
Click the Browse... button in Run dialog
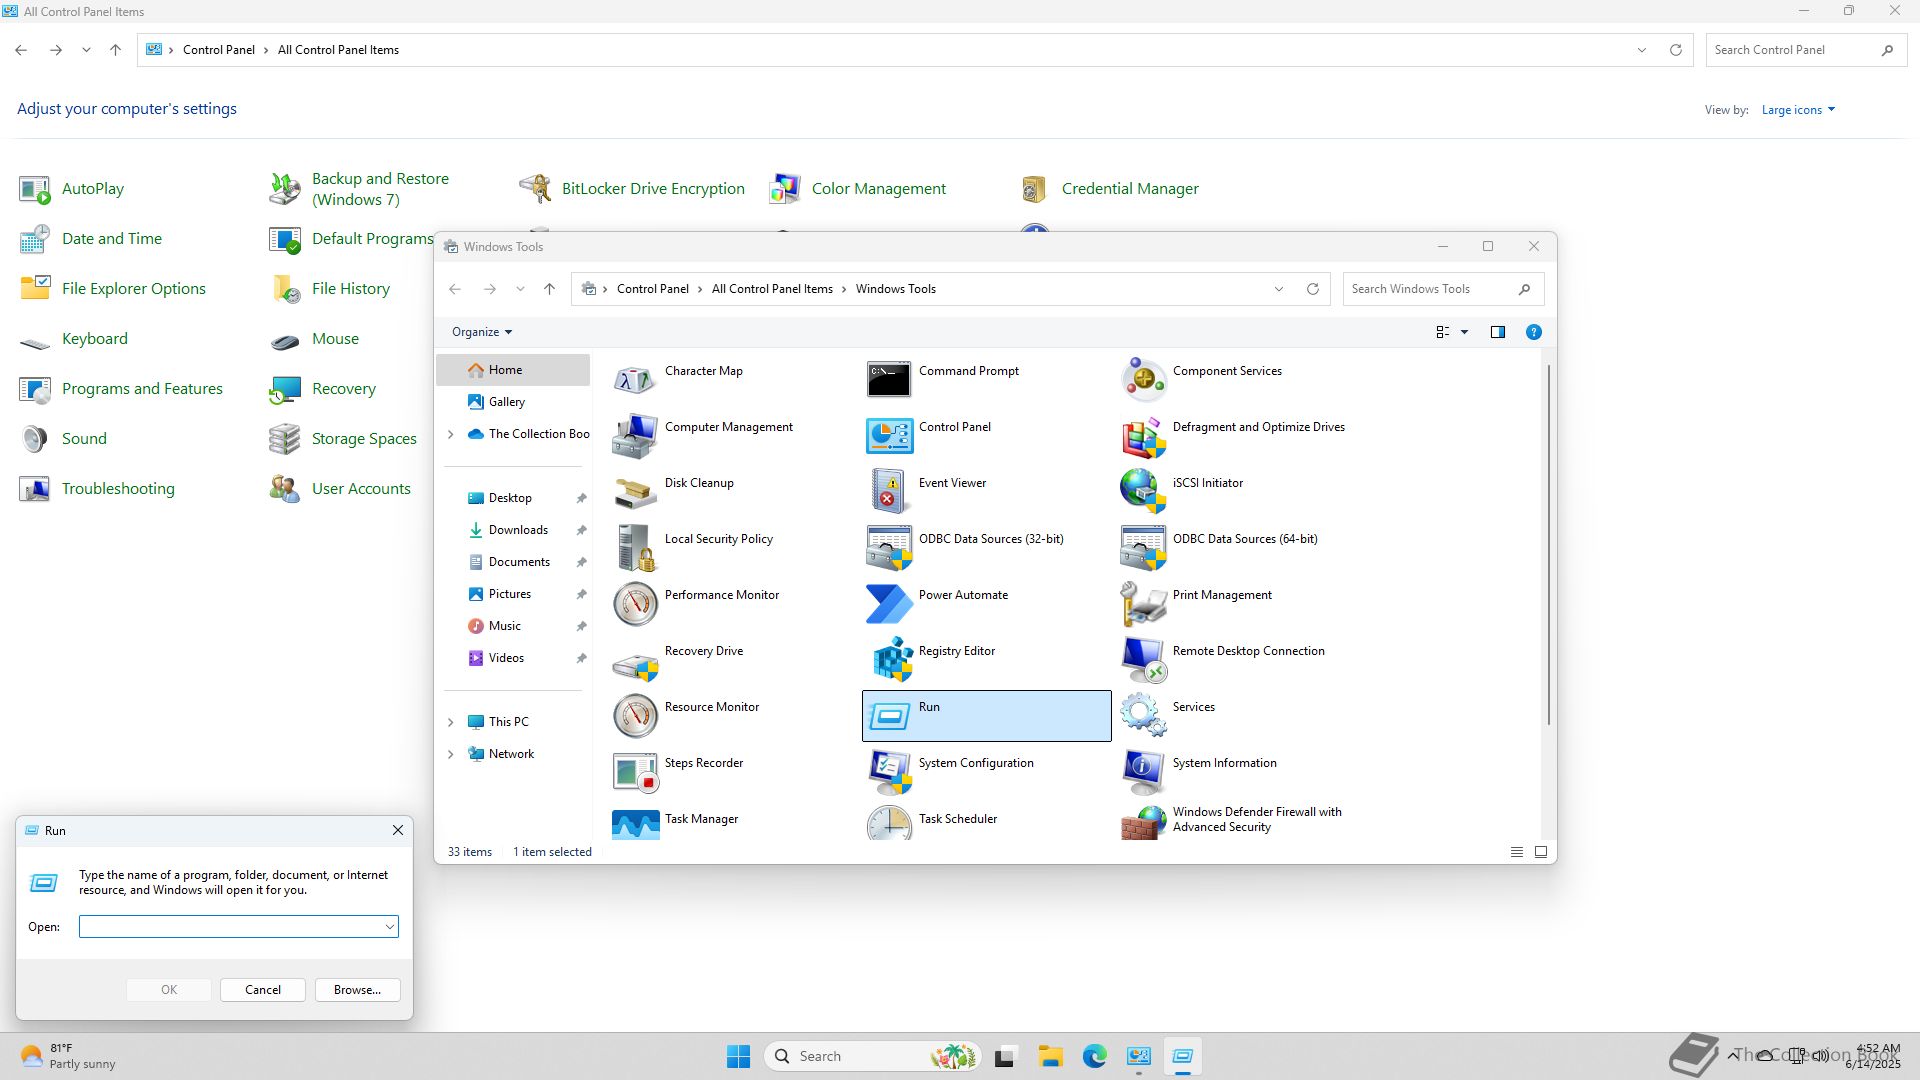pos(357,990)
